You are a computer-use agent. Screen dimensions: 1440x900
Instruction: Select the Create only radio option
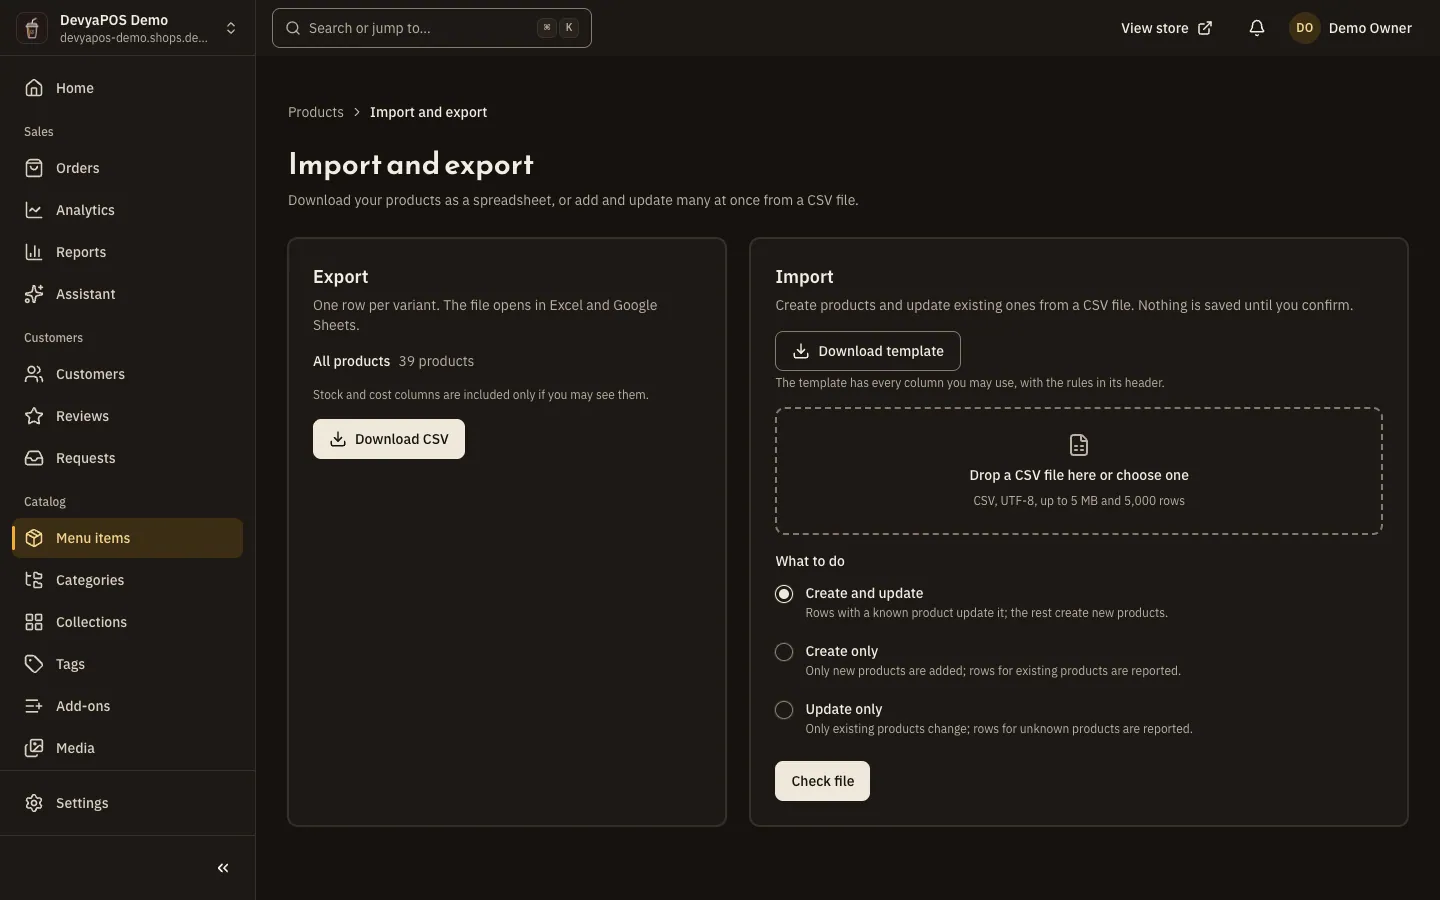click(784, 652)
